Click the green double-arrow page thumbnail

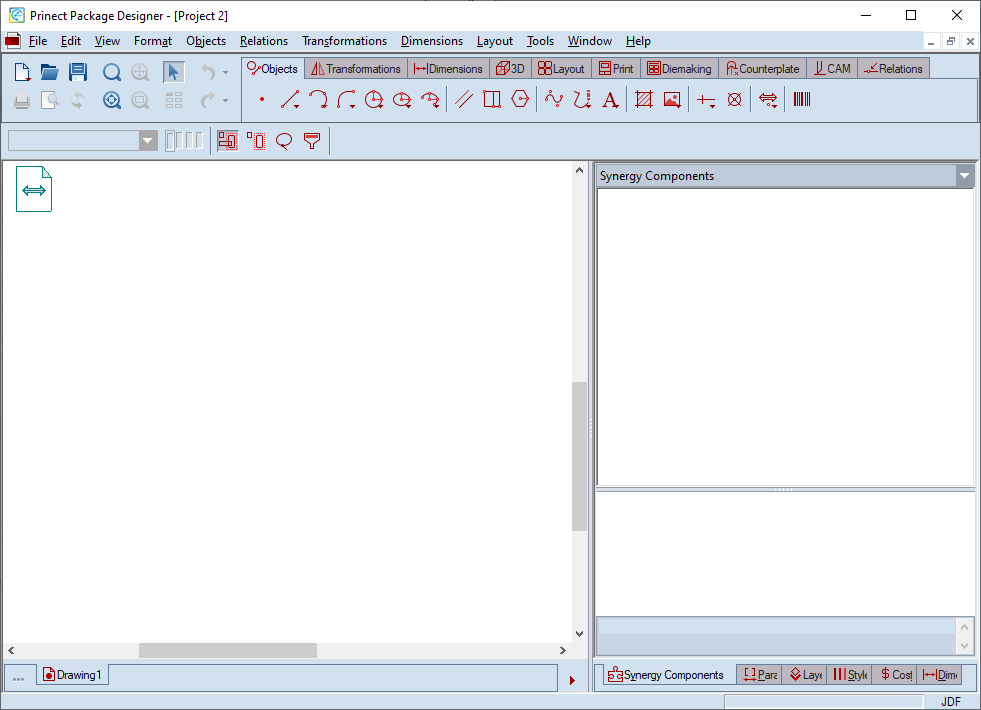[34, 189]
